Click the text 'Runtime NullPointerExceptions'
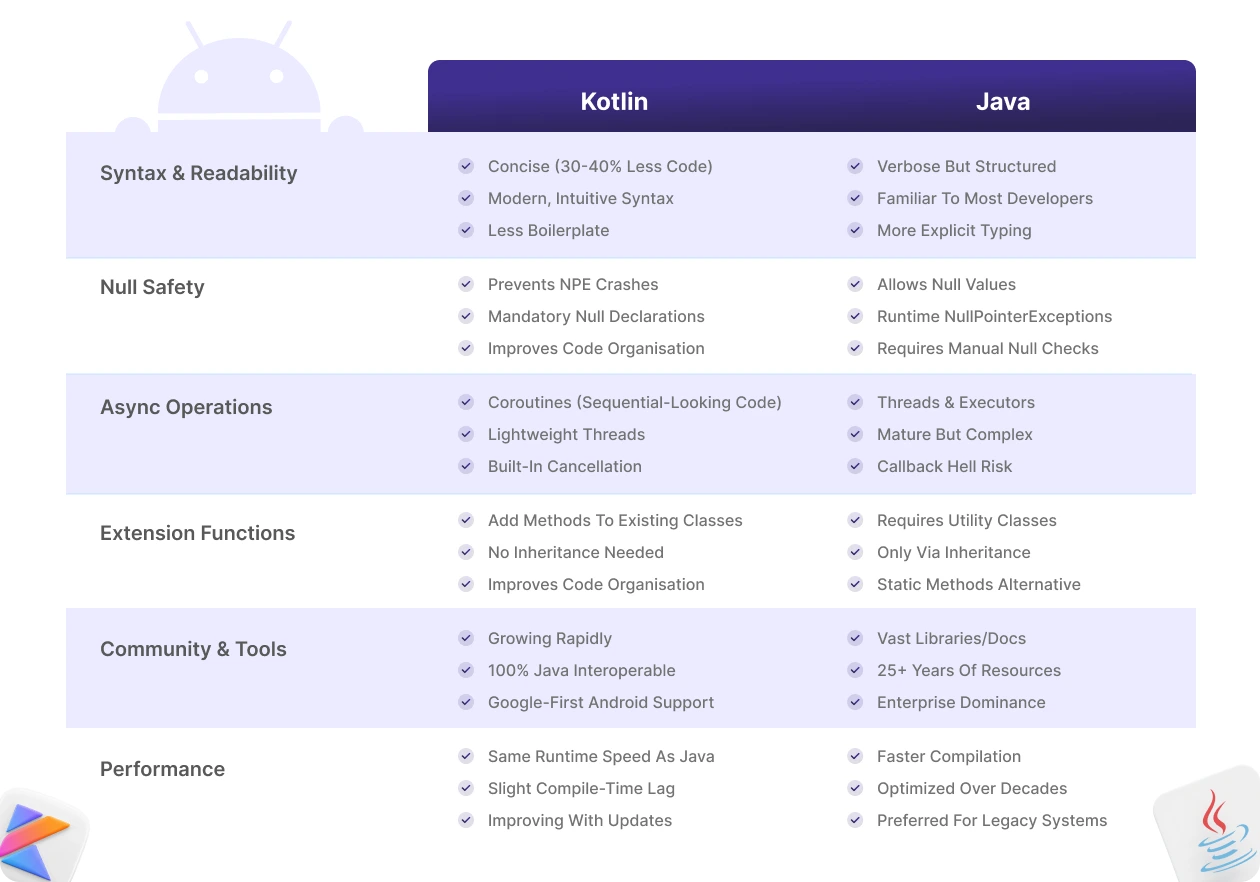The image size is (1260, 882). click(x=994, y=316)
